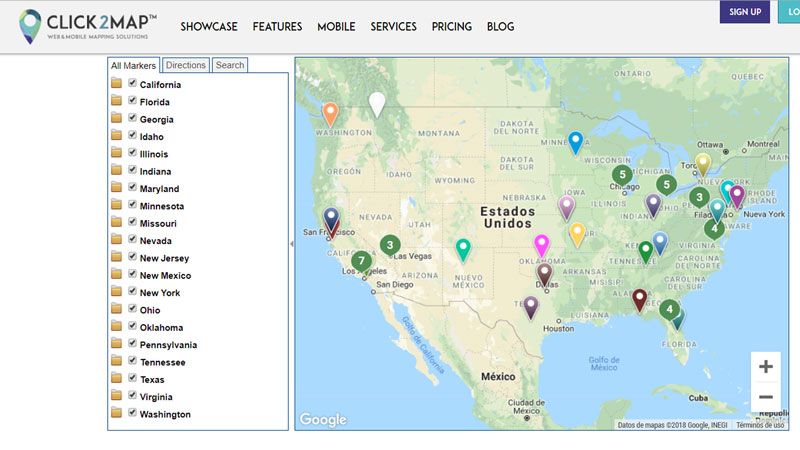Zoom in the map with plus button
The height and width of the screenshot is (450, 800).
coord(765,366)
